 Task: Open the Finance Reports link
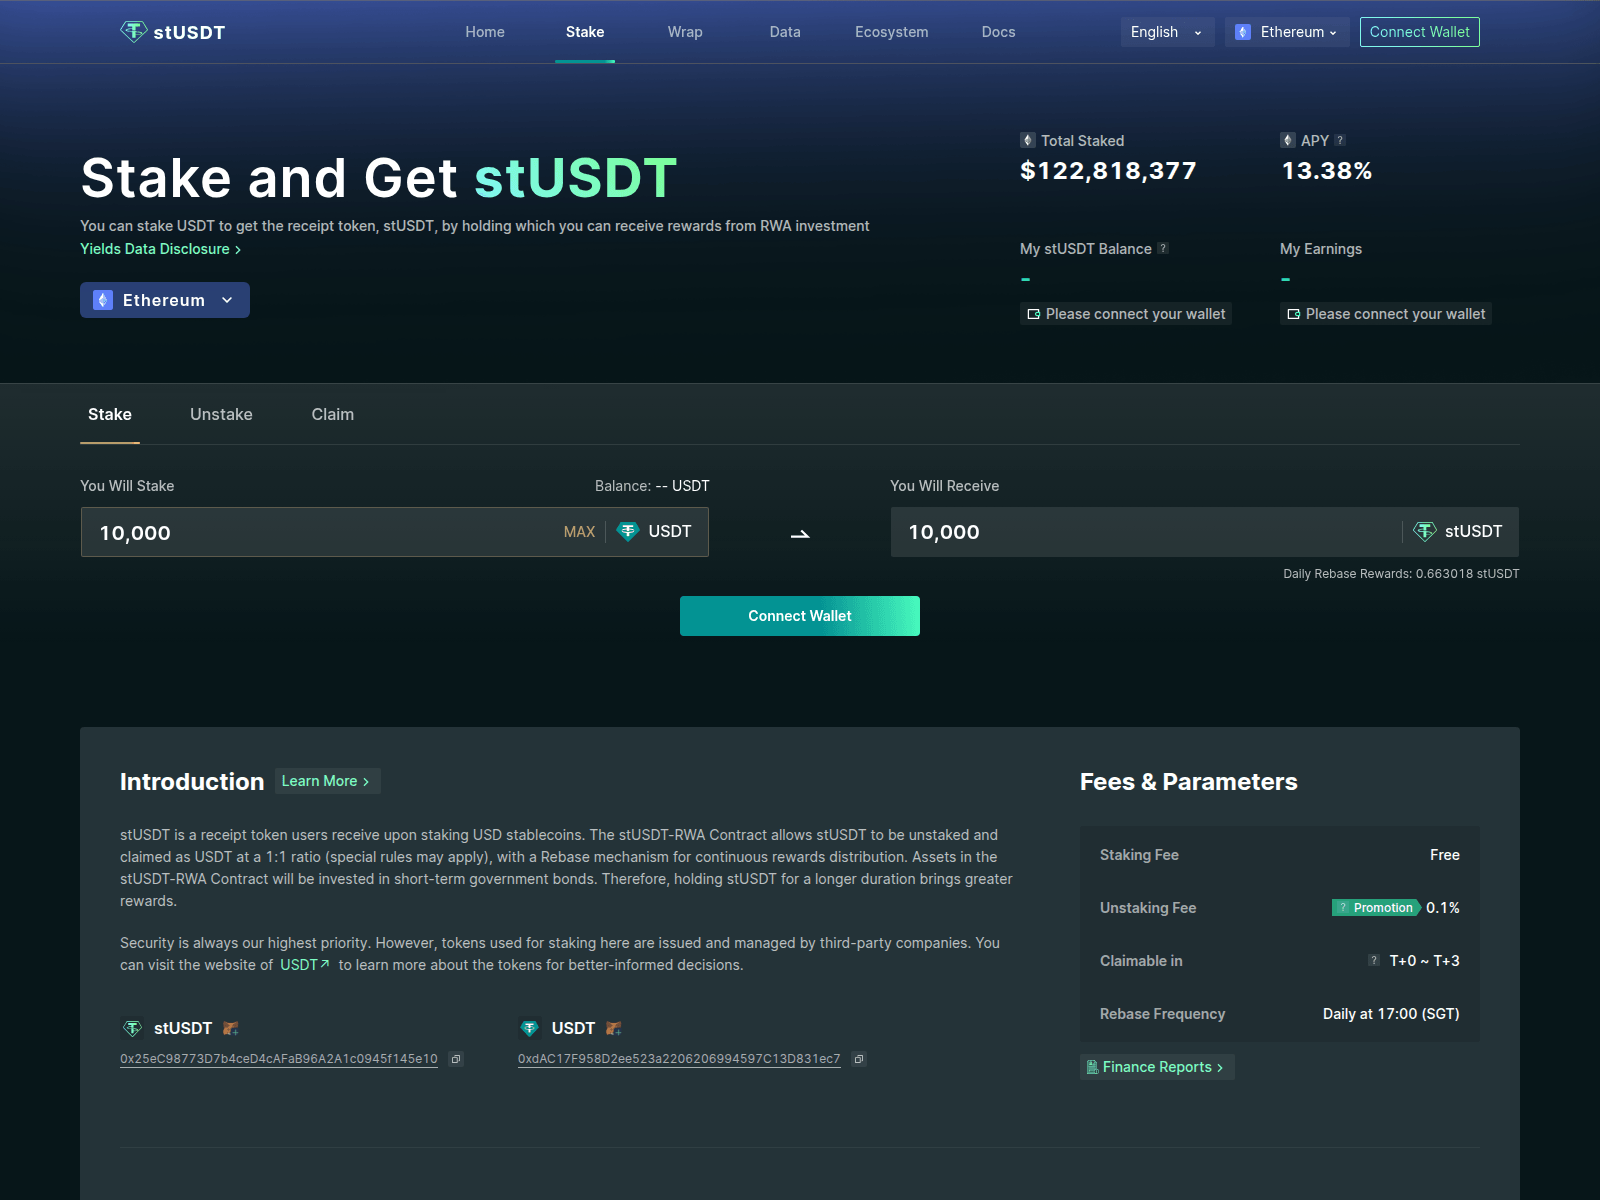pos(1157,1067)
